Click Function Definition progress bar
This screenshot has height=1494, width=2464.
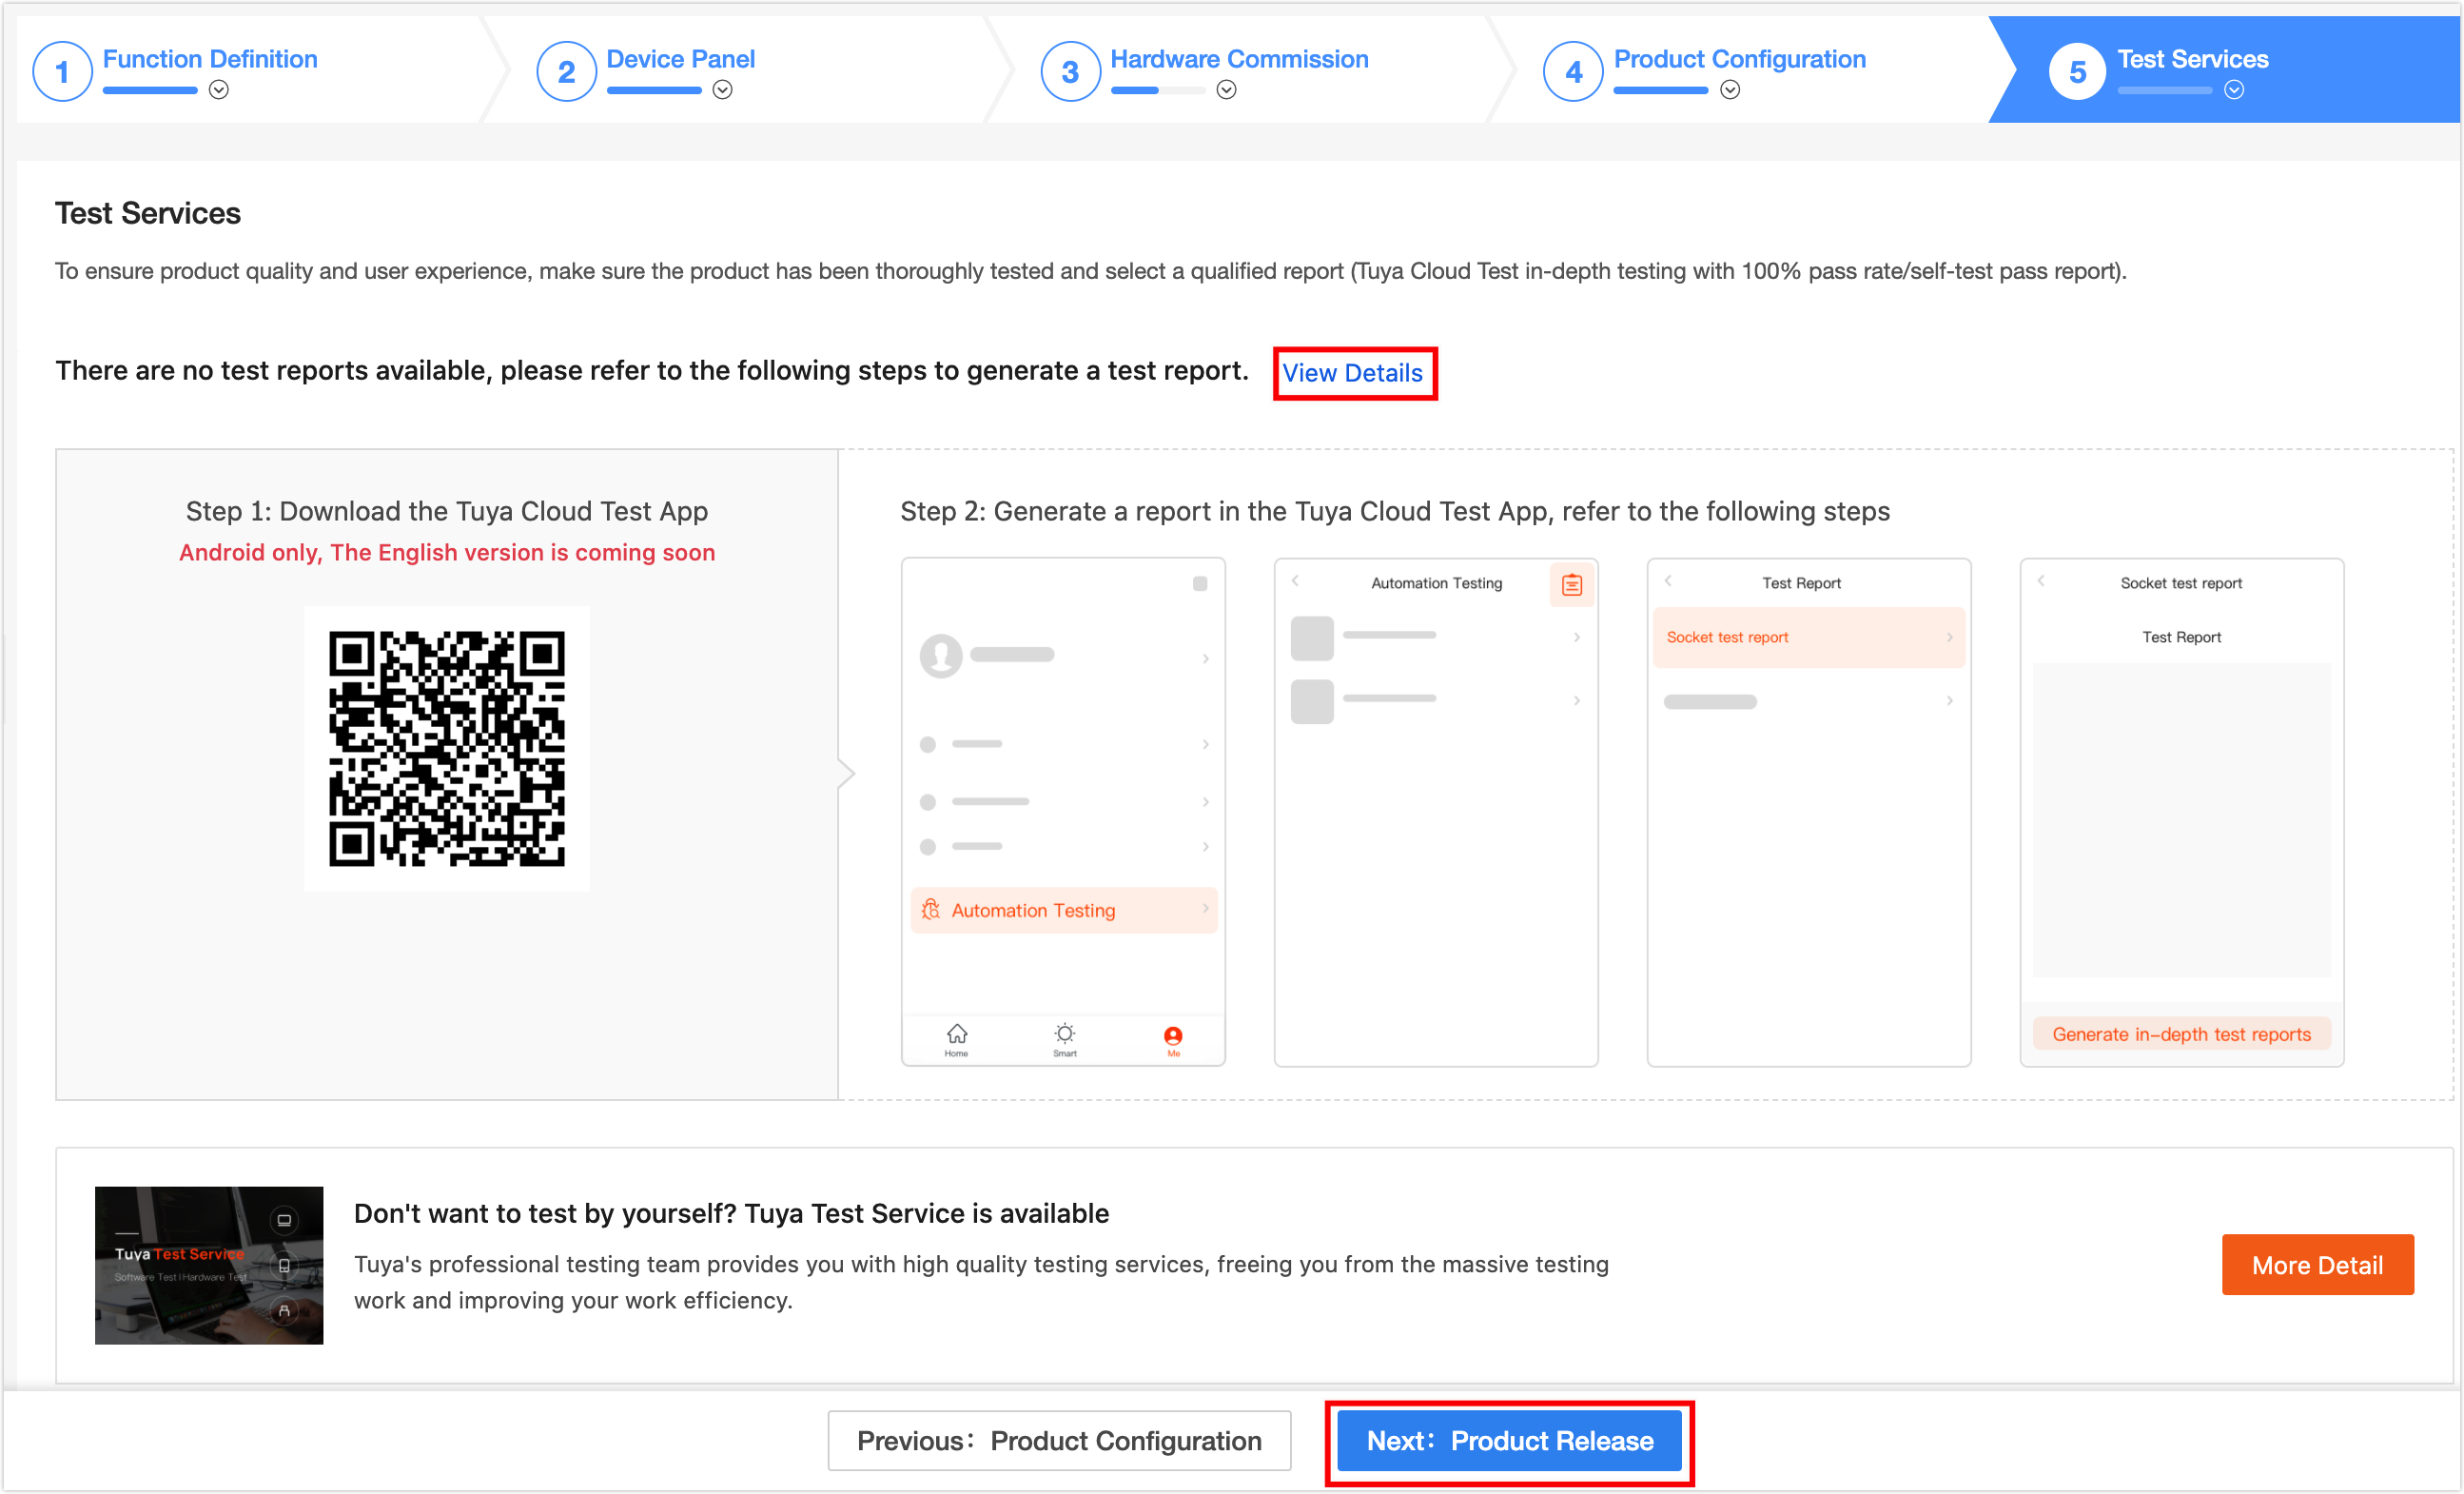[150, 91]
